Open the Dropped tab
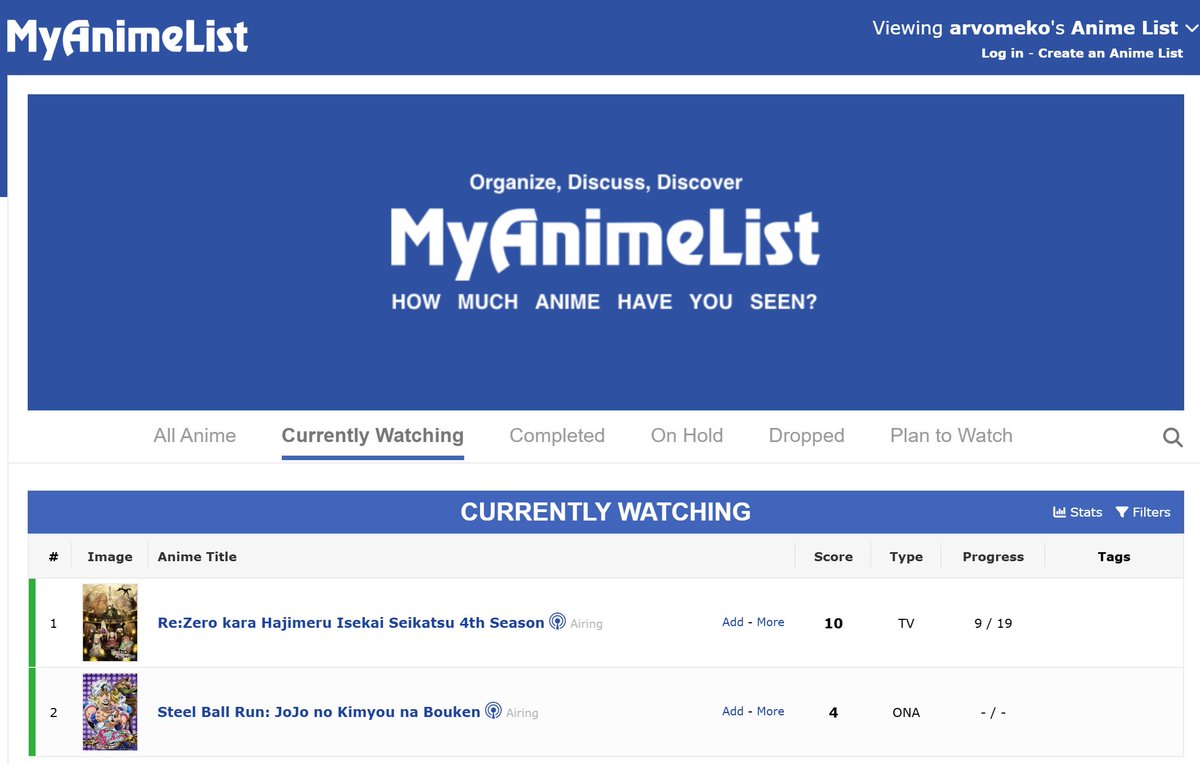The width and height of the screenshot is (1200, 765). [807, 436]
